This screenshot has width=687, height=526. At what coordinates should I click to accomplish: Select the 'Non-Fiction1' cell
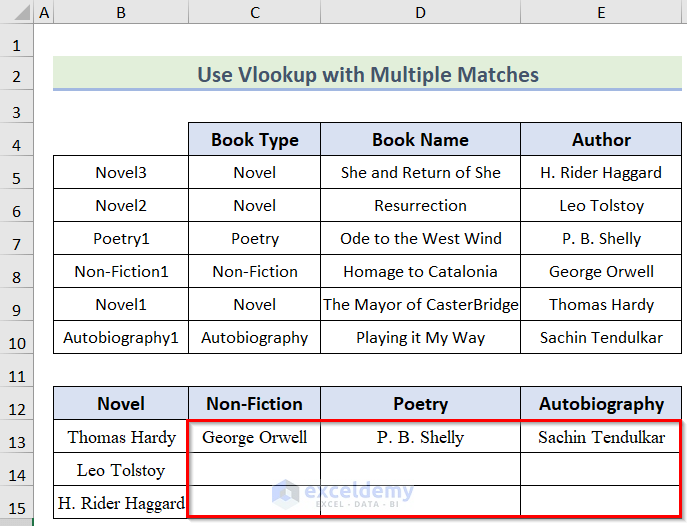click(121, 272)
